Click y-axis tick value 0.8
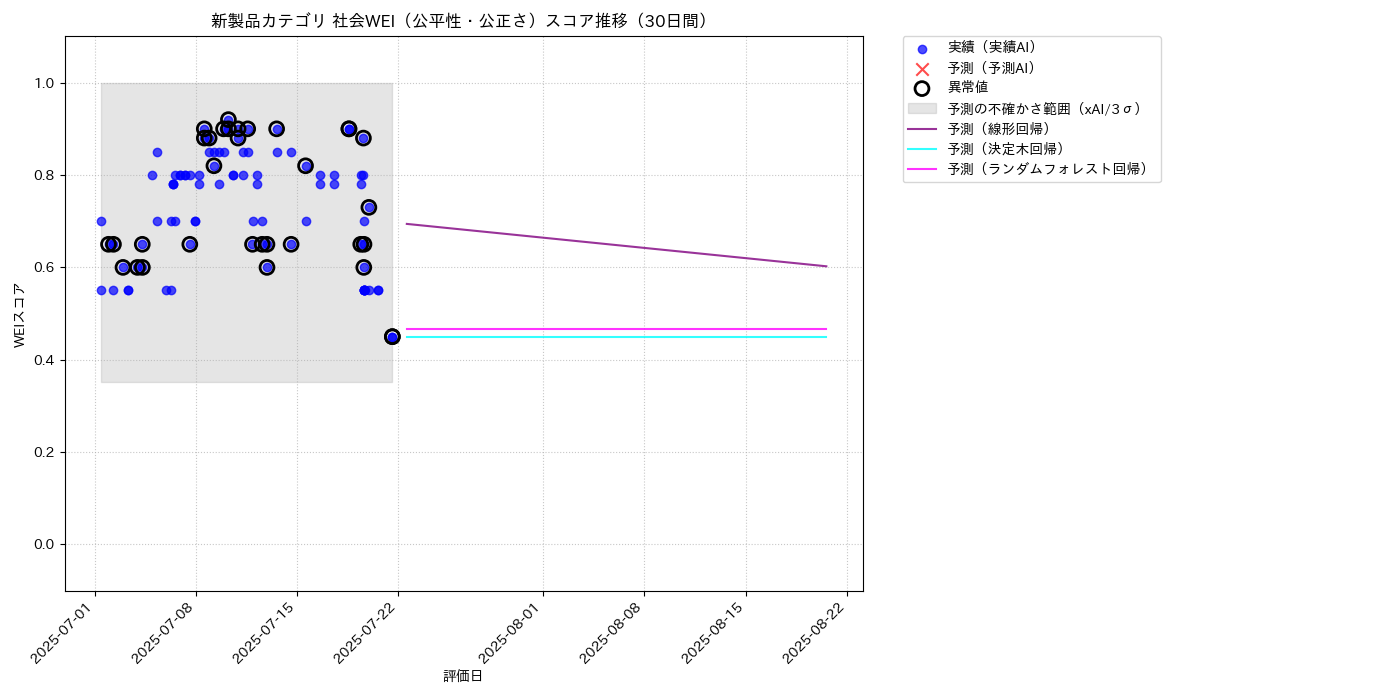 (x=44, y=175)
